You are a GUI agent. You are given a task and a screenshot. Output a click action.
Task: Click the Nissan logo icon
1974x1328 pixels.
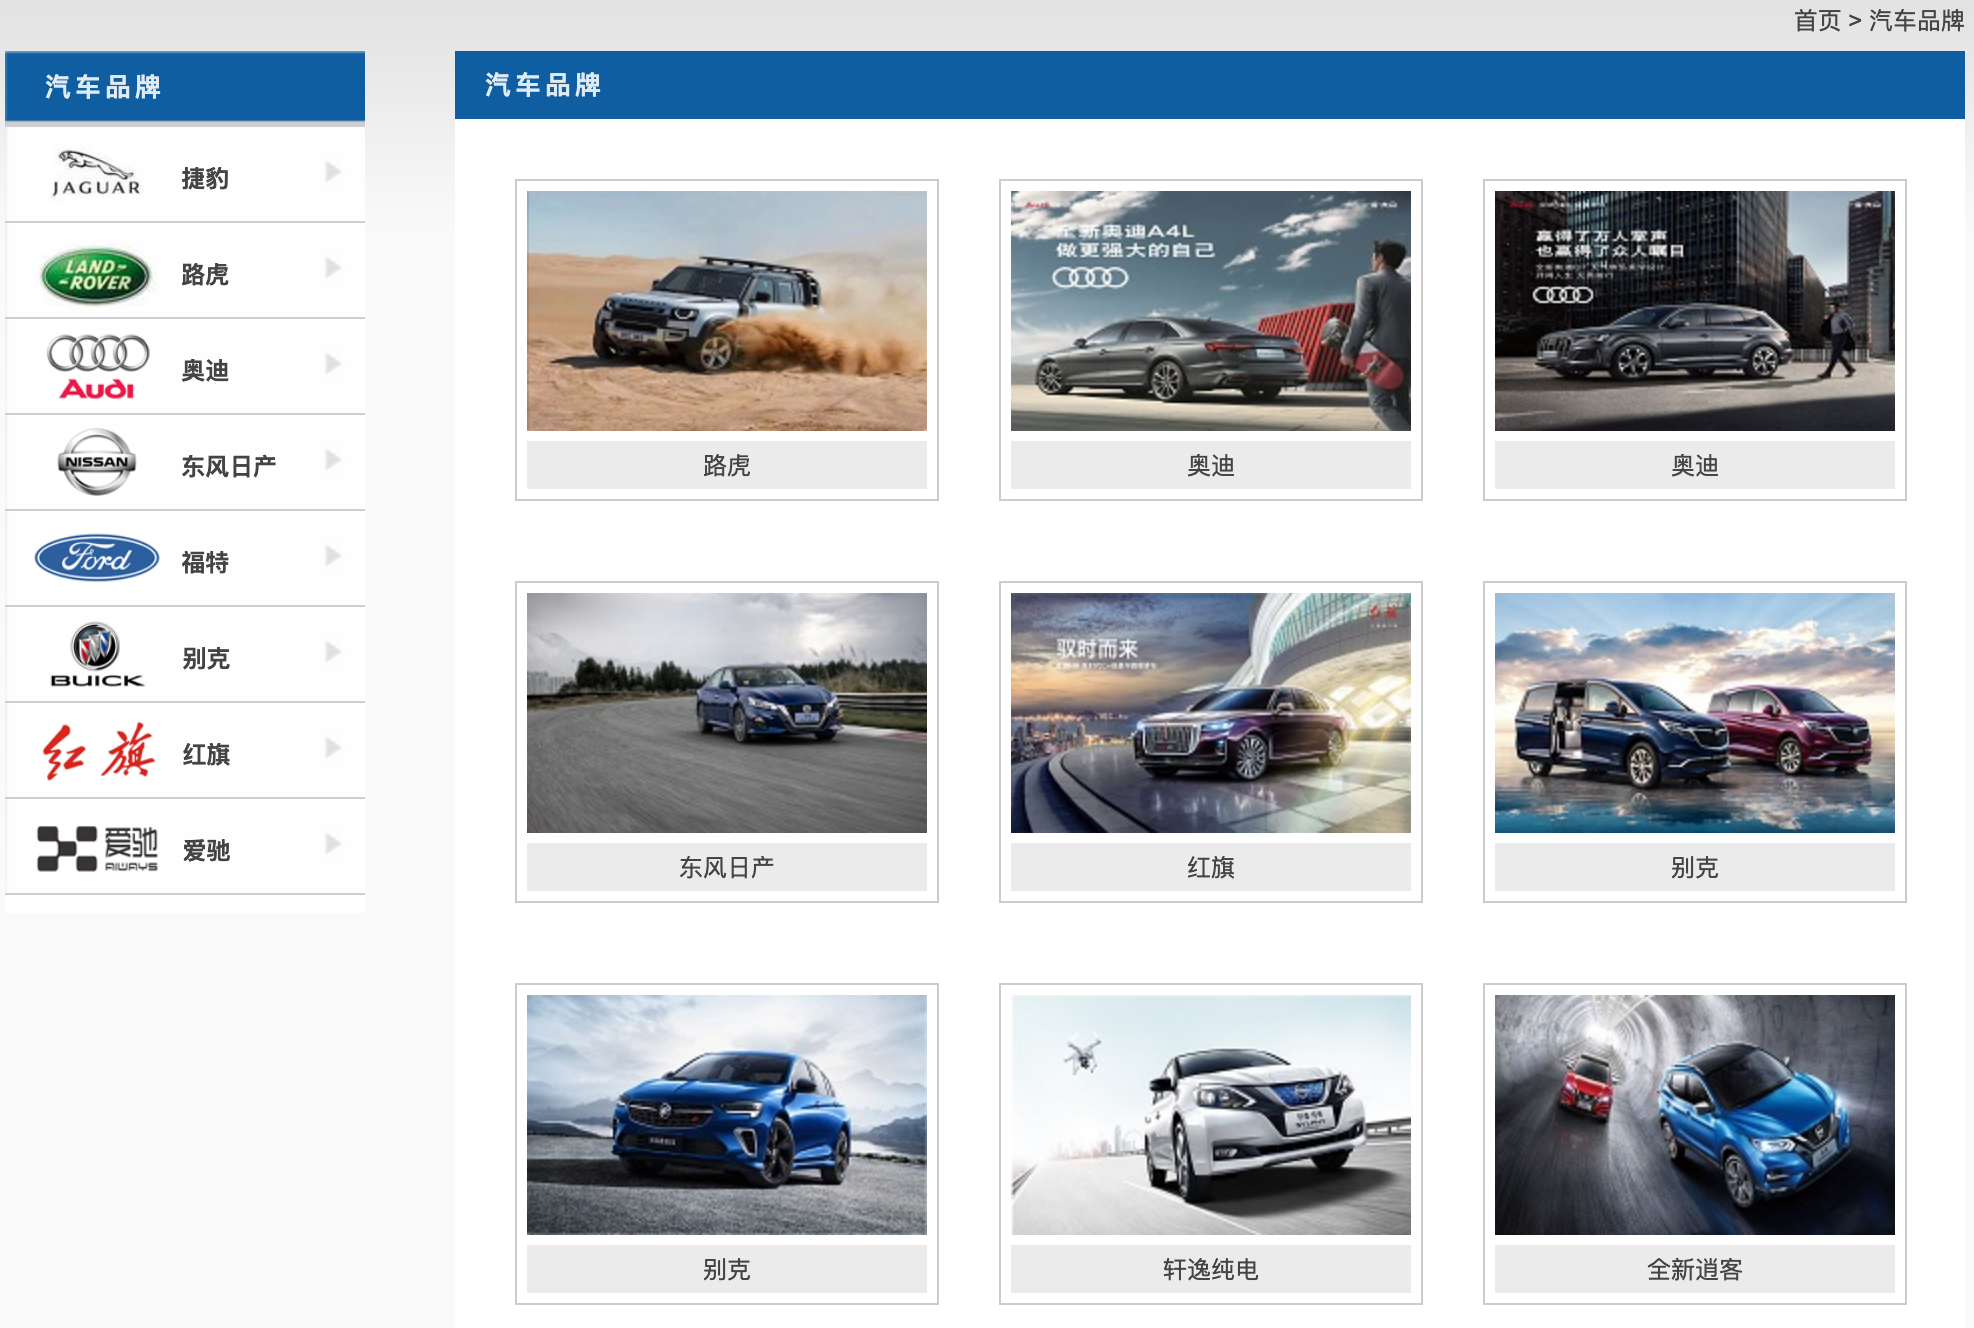[x=96, y=462]
